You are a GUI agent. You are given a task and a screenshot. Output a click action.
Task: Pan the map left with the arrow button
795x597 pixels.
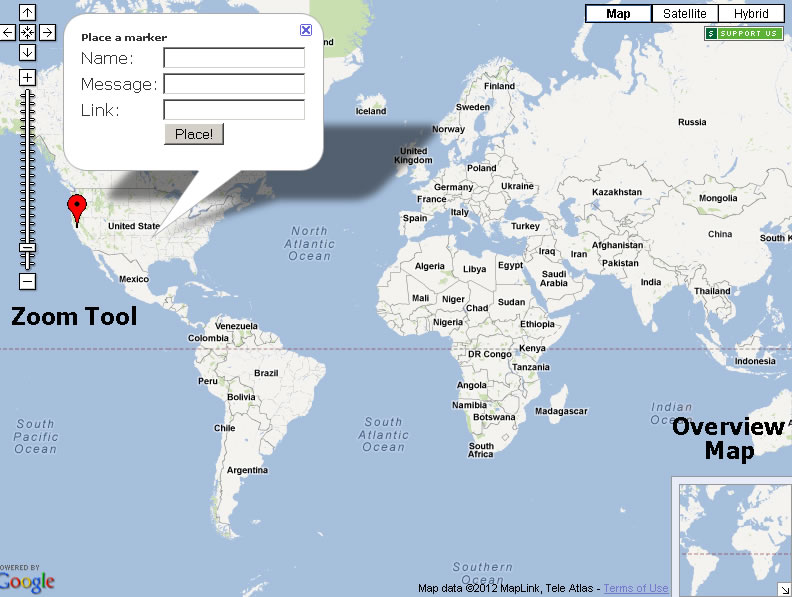point(8,32)
